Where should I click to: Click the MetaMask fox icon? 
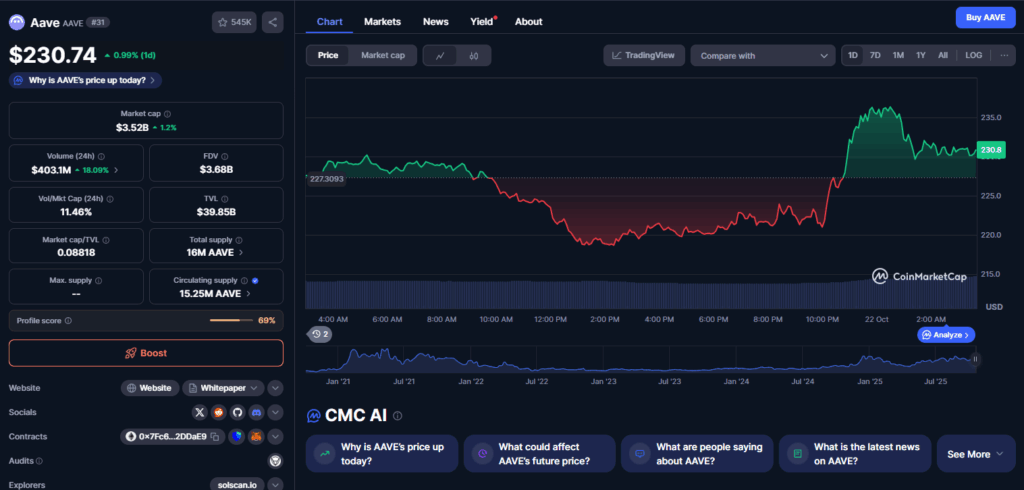coord(256,436)
